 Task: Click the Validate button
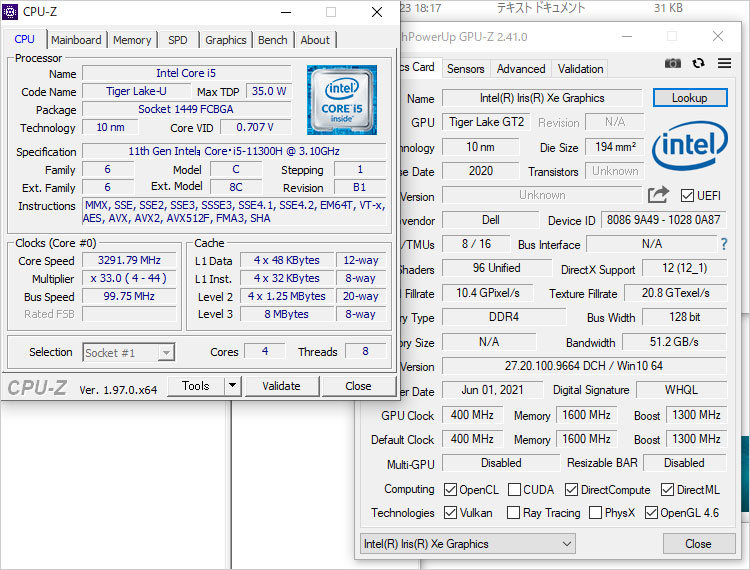(281, 386)
